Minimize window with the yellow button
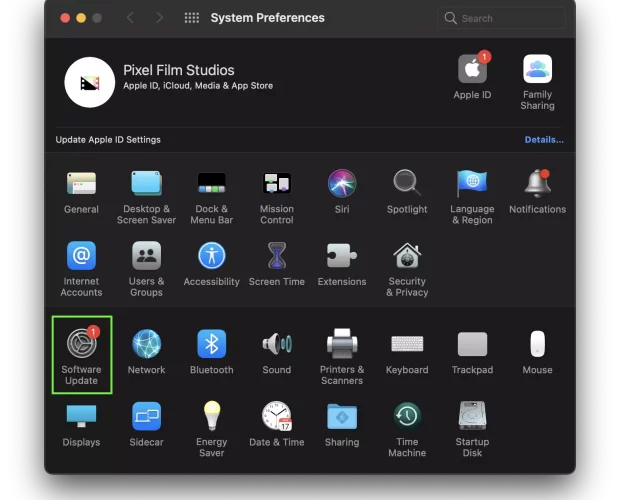The image size is (620, 500). [x=81, y=18]
